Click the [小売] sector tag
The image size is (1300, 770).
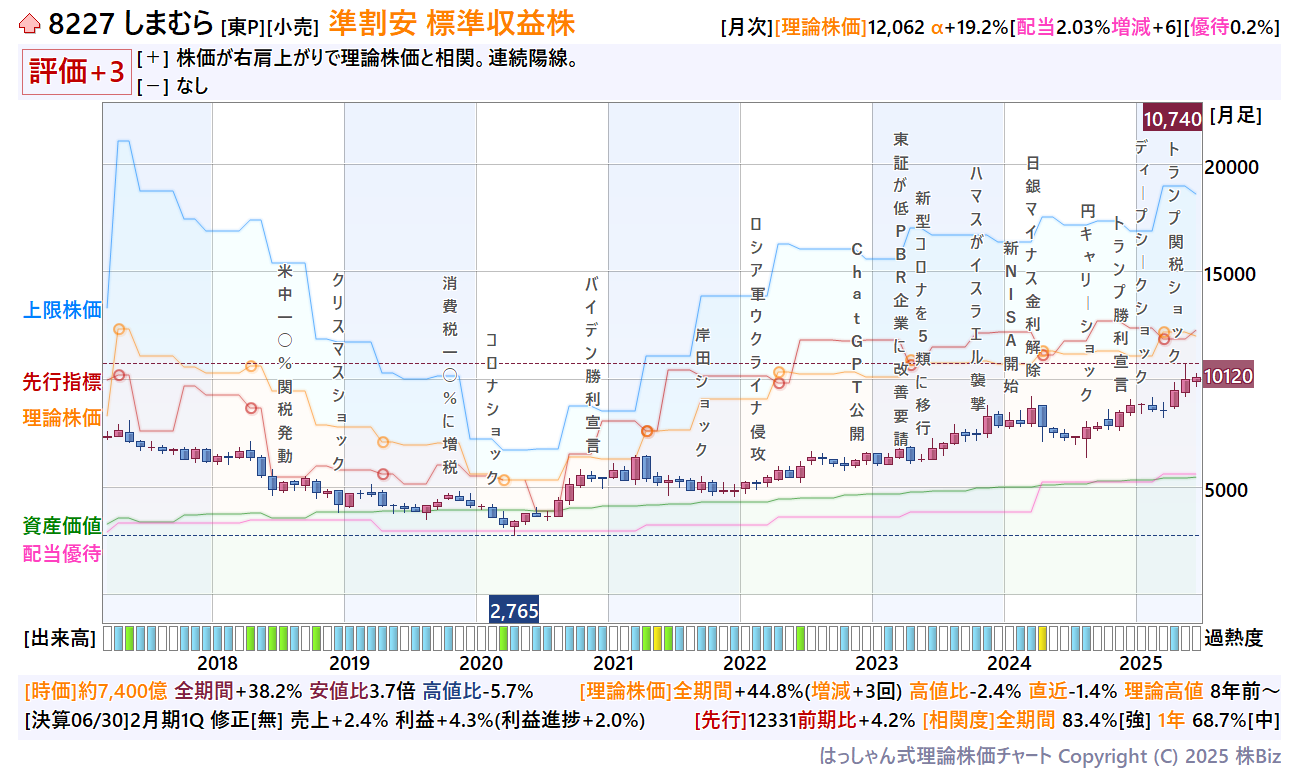tap(291, 25)
